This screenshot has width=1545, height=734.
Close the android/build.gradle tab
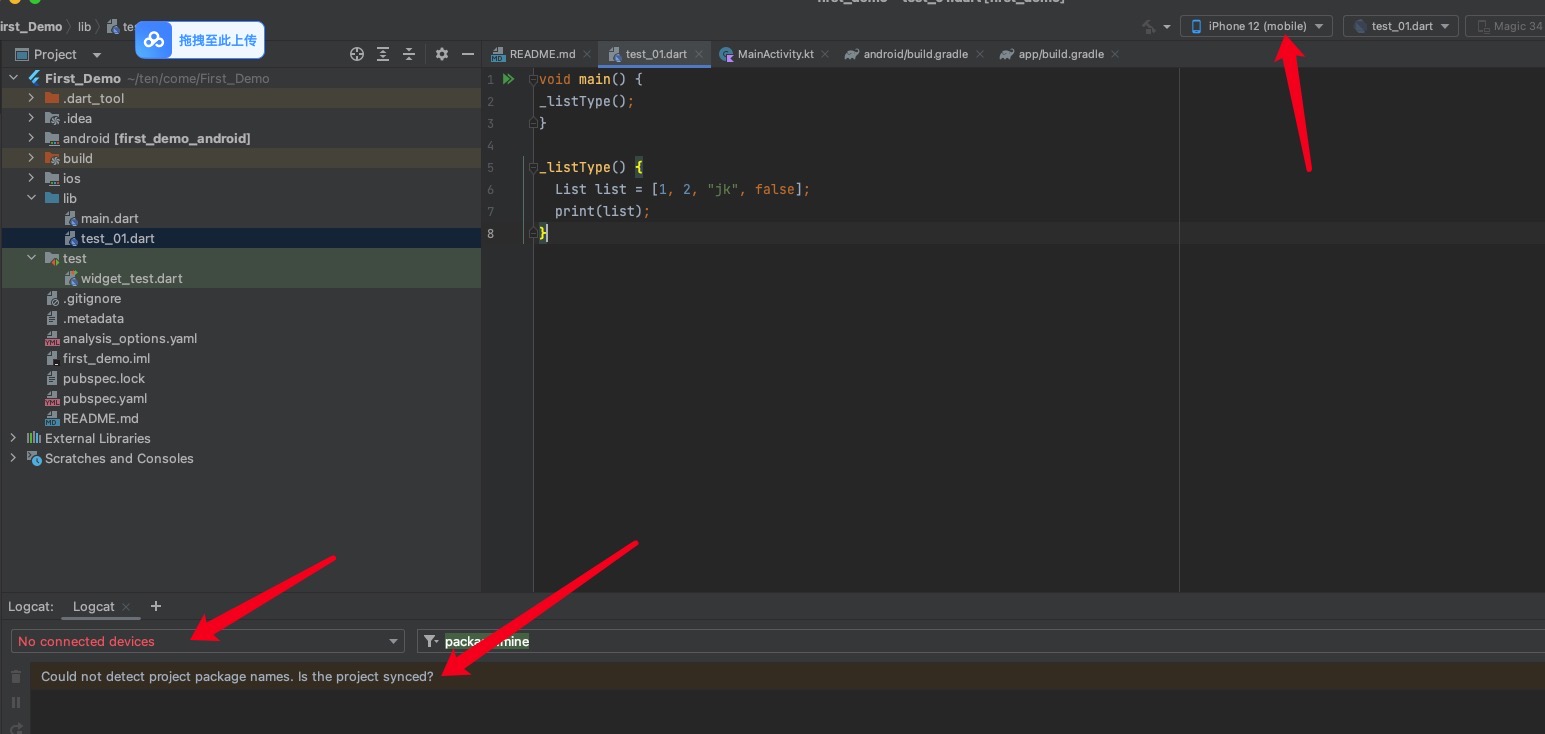[x=980, y=54]
